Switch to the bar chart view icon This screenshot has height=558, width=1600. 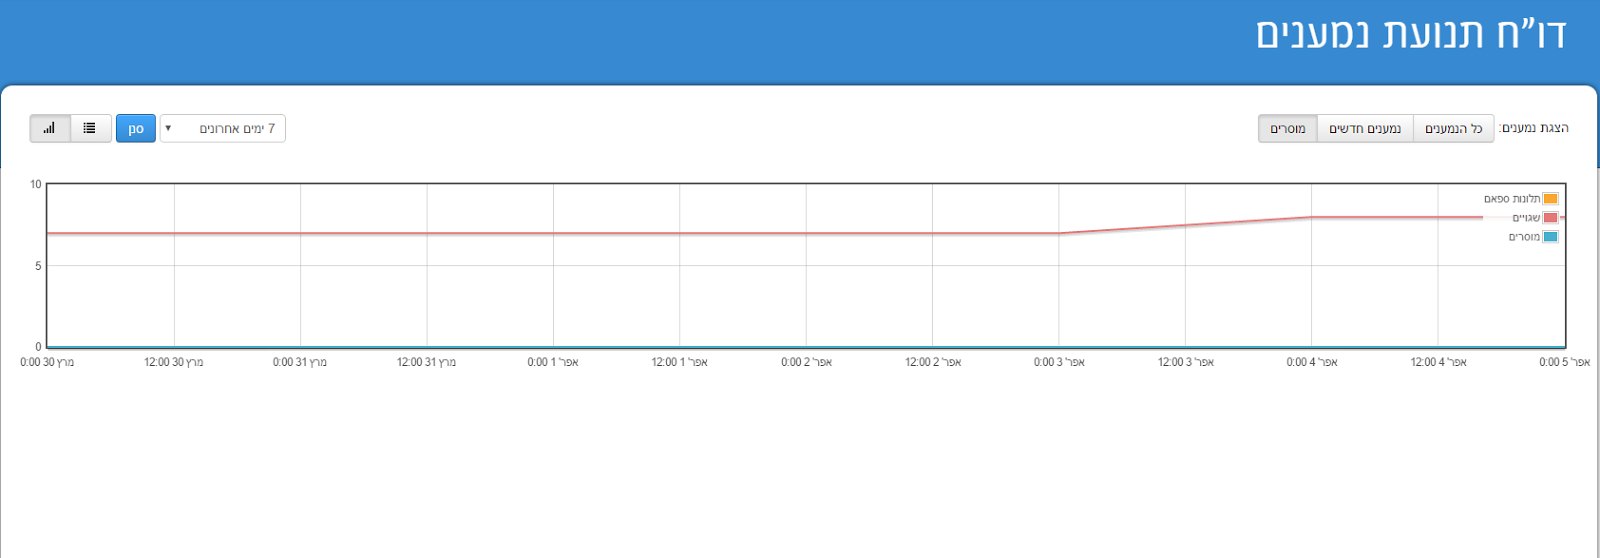point(49,128)
